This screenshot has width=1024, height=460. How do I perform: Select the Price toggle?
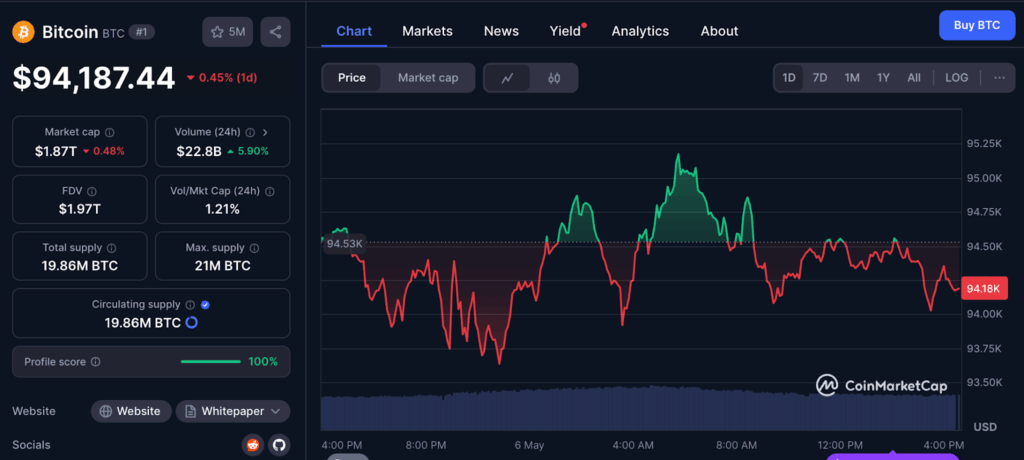(352, 78)
